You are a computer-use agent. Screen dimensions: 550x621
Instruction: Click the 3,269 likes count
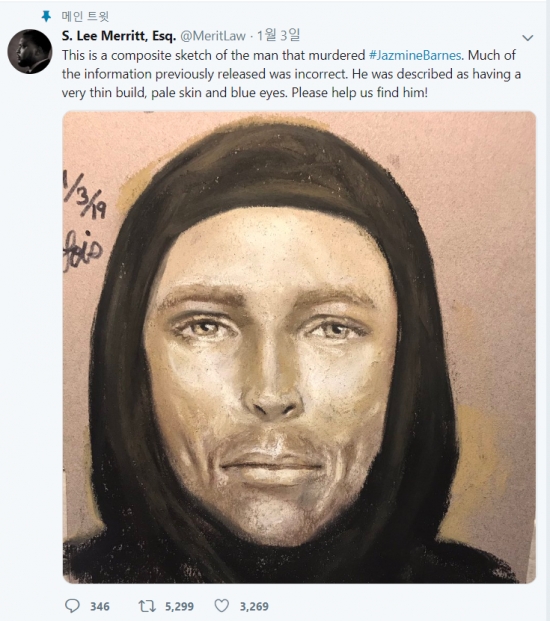point(254,606)
